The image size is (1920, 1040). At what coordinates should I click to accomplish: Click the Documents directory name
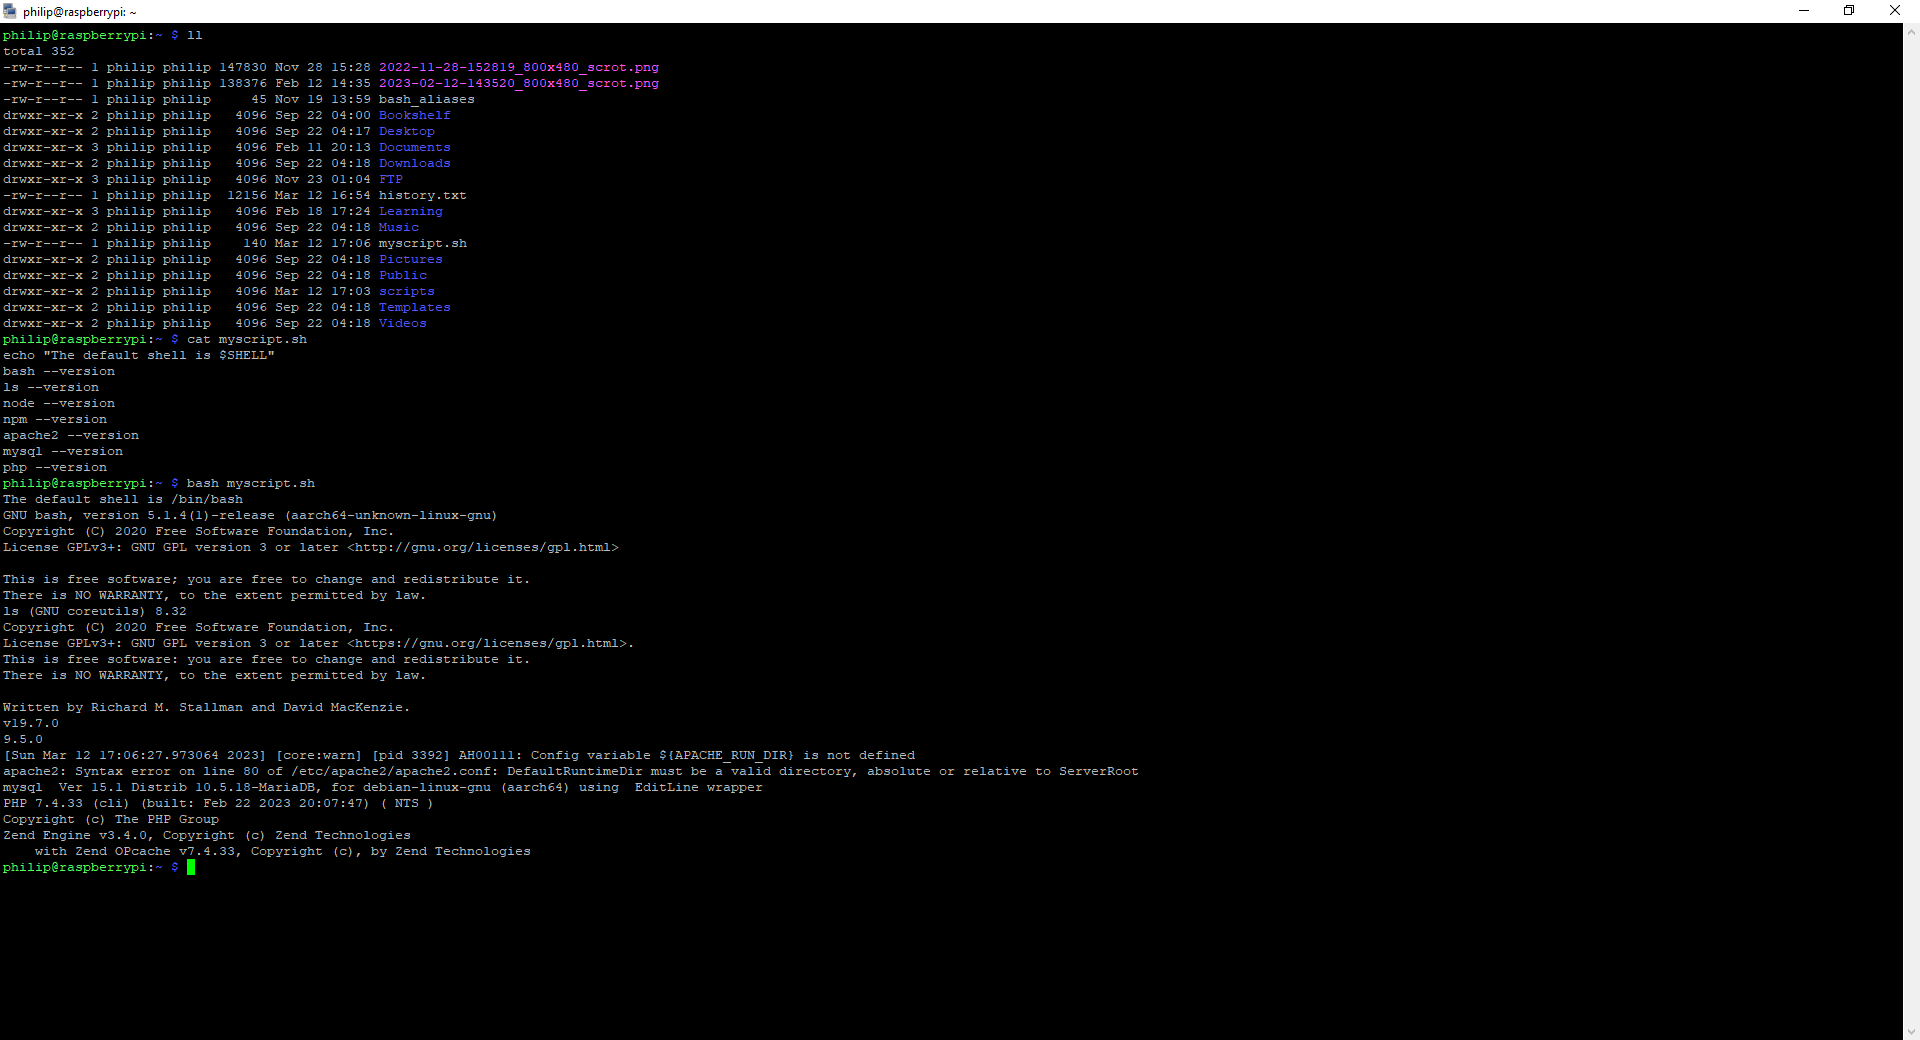tap(414, 147)
